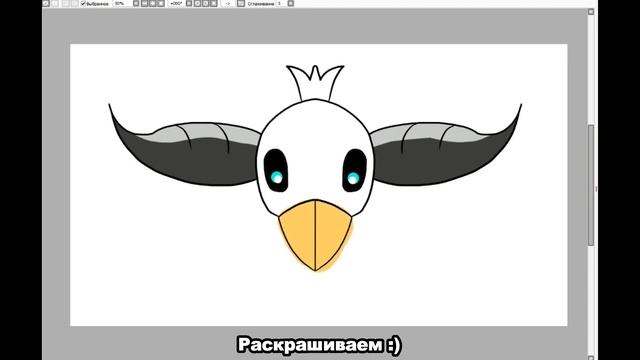
Task: Click the Сглаживание stabilizer value field
Action: click(281, 3)
